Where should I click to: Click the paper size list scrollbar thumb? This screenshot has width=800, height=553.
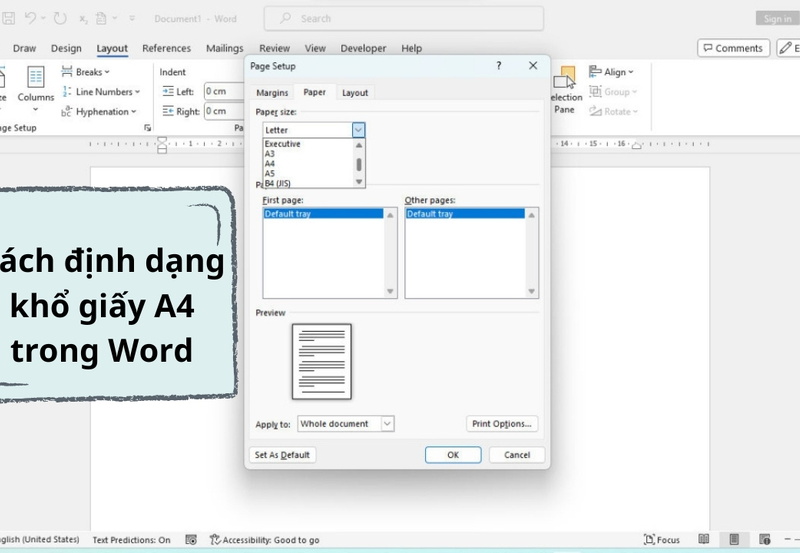[x=359, y=164]
